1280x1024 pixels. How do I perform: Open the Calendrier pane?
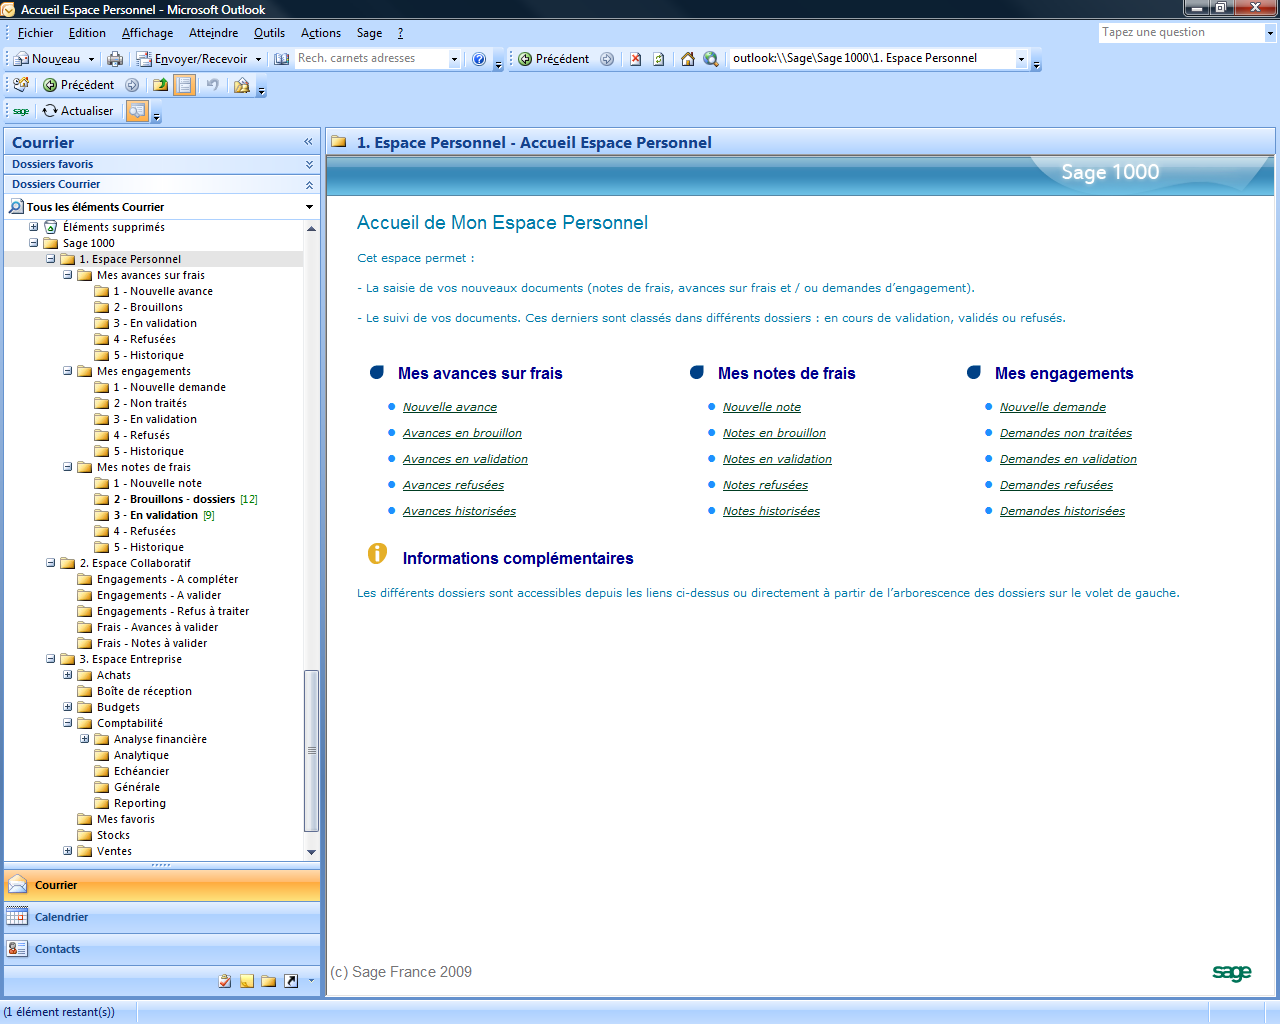(162, 917)
